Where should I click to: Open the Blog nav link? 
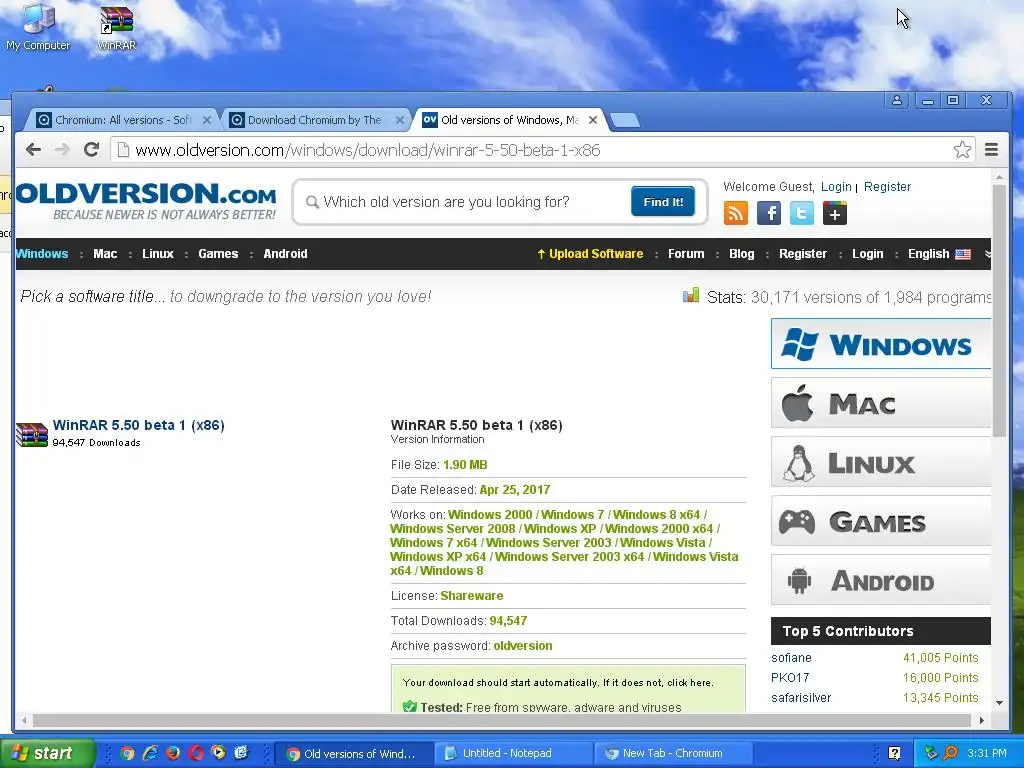coord(741,254)
